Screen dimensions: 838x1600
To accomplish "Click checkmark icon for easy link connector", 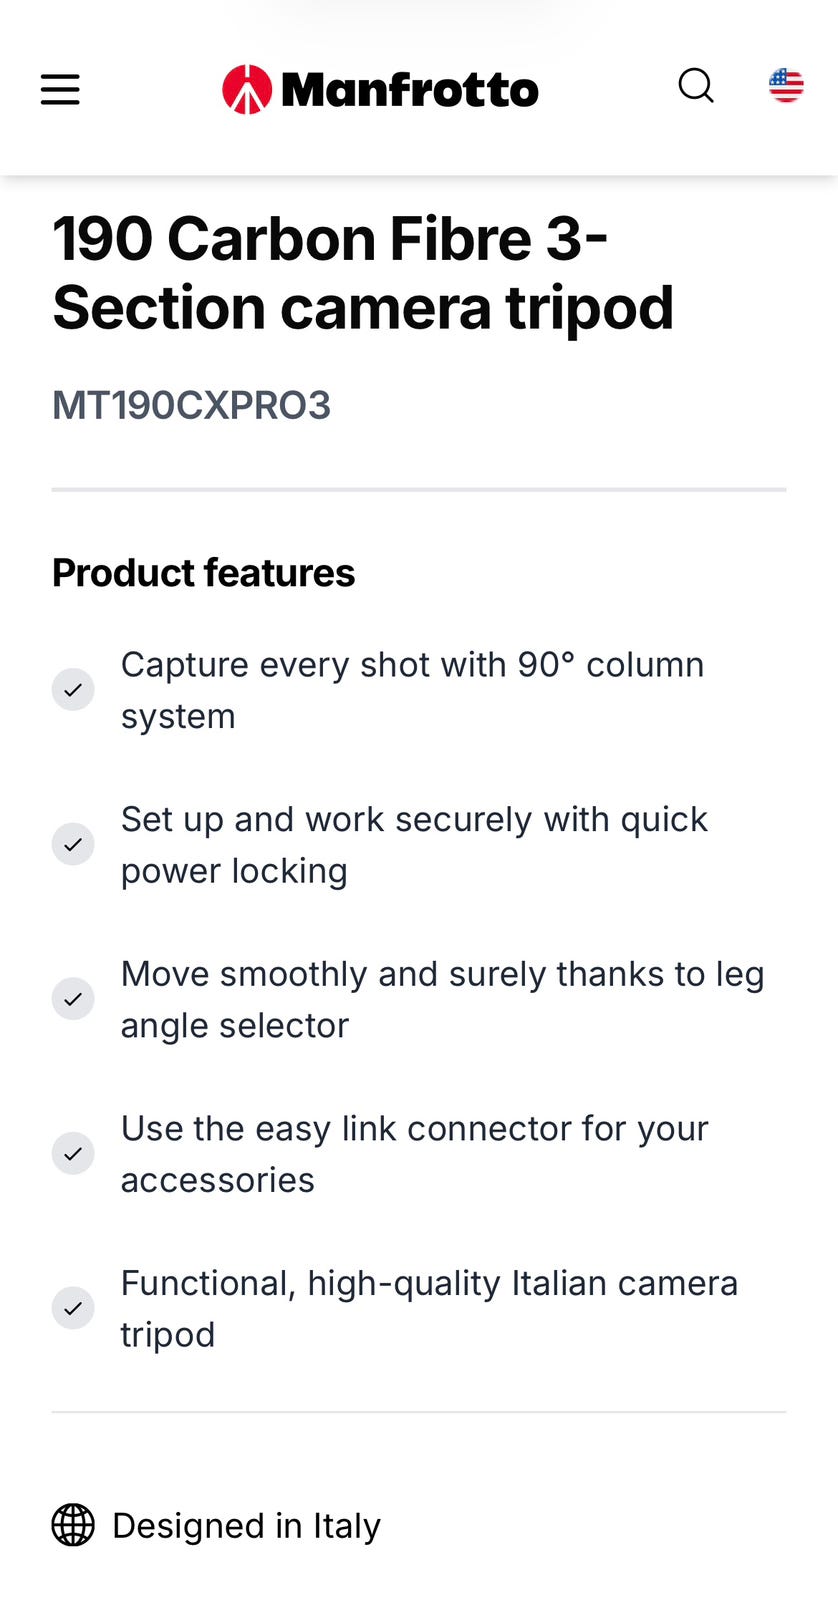I will click(x=73, y=1153).
